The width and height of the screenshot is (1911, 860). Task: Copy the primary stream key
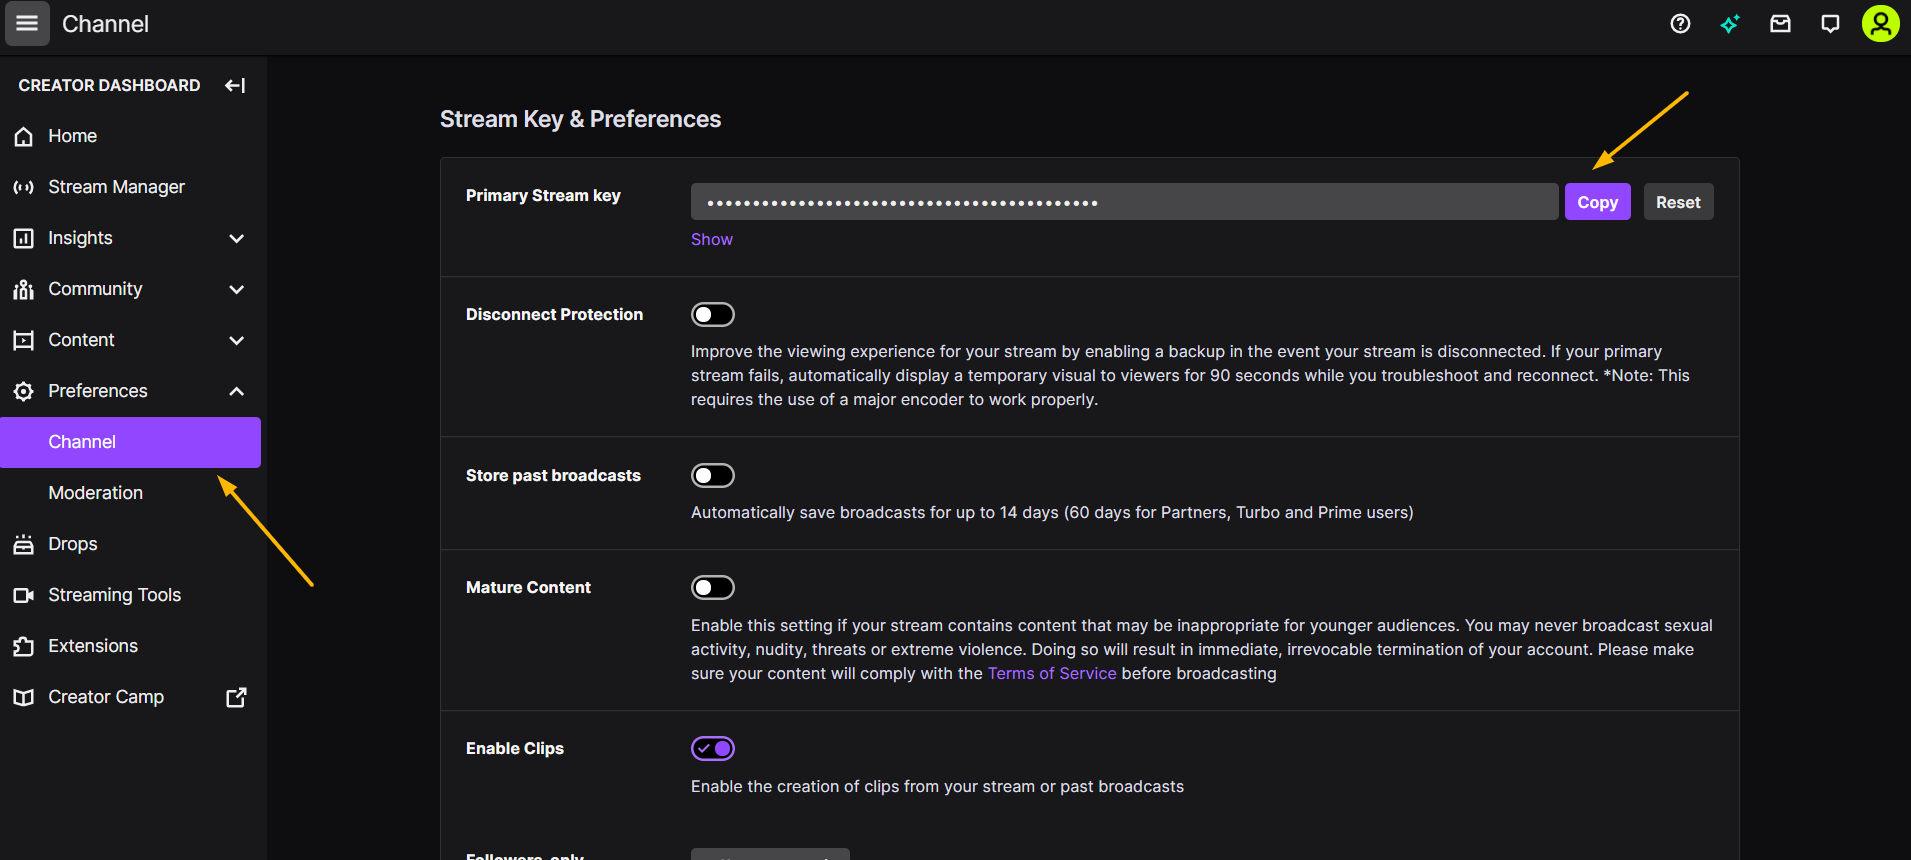[1597, 202]
